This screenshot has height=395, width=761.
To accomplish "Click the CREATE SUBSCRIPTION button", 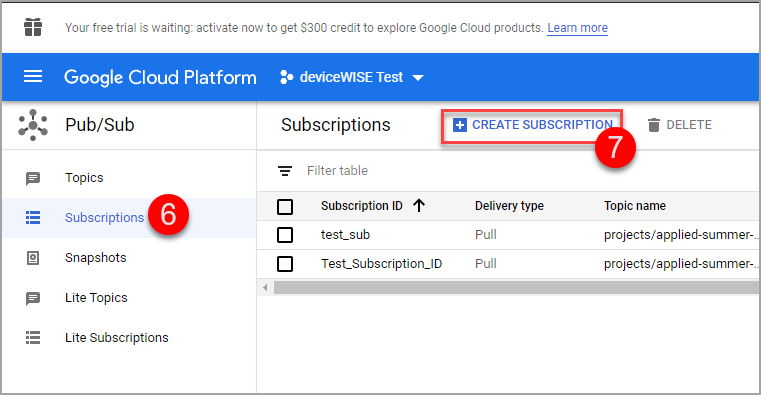I will (532, 125).
